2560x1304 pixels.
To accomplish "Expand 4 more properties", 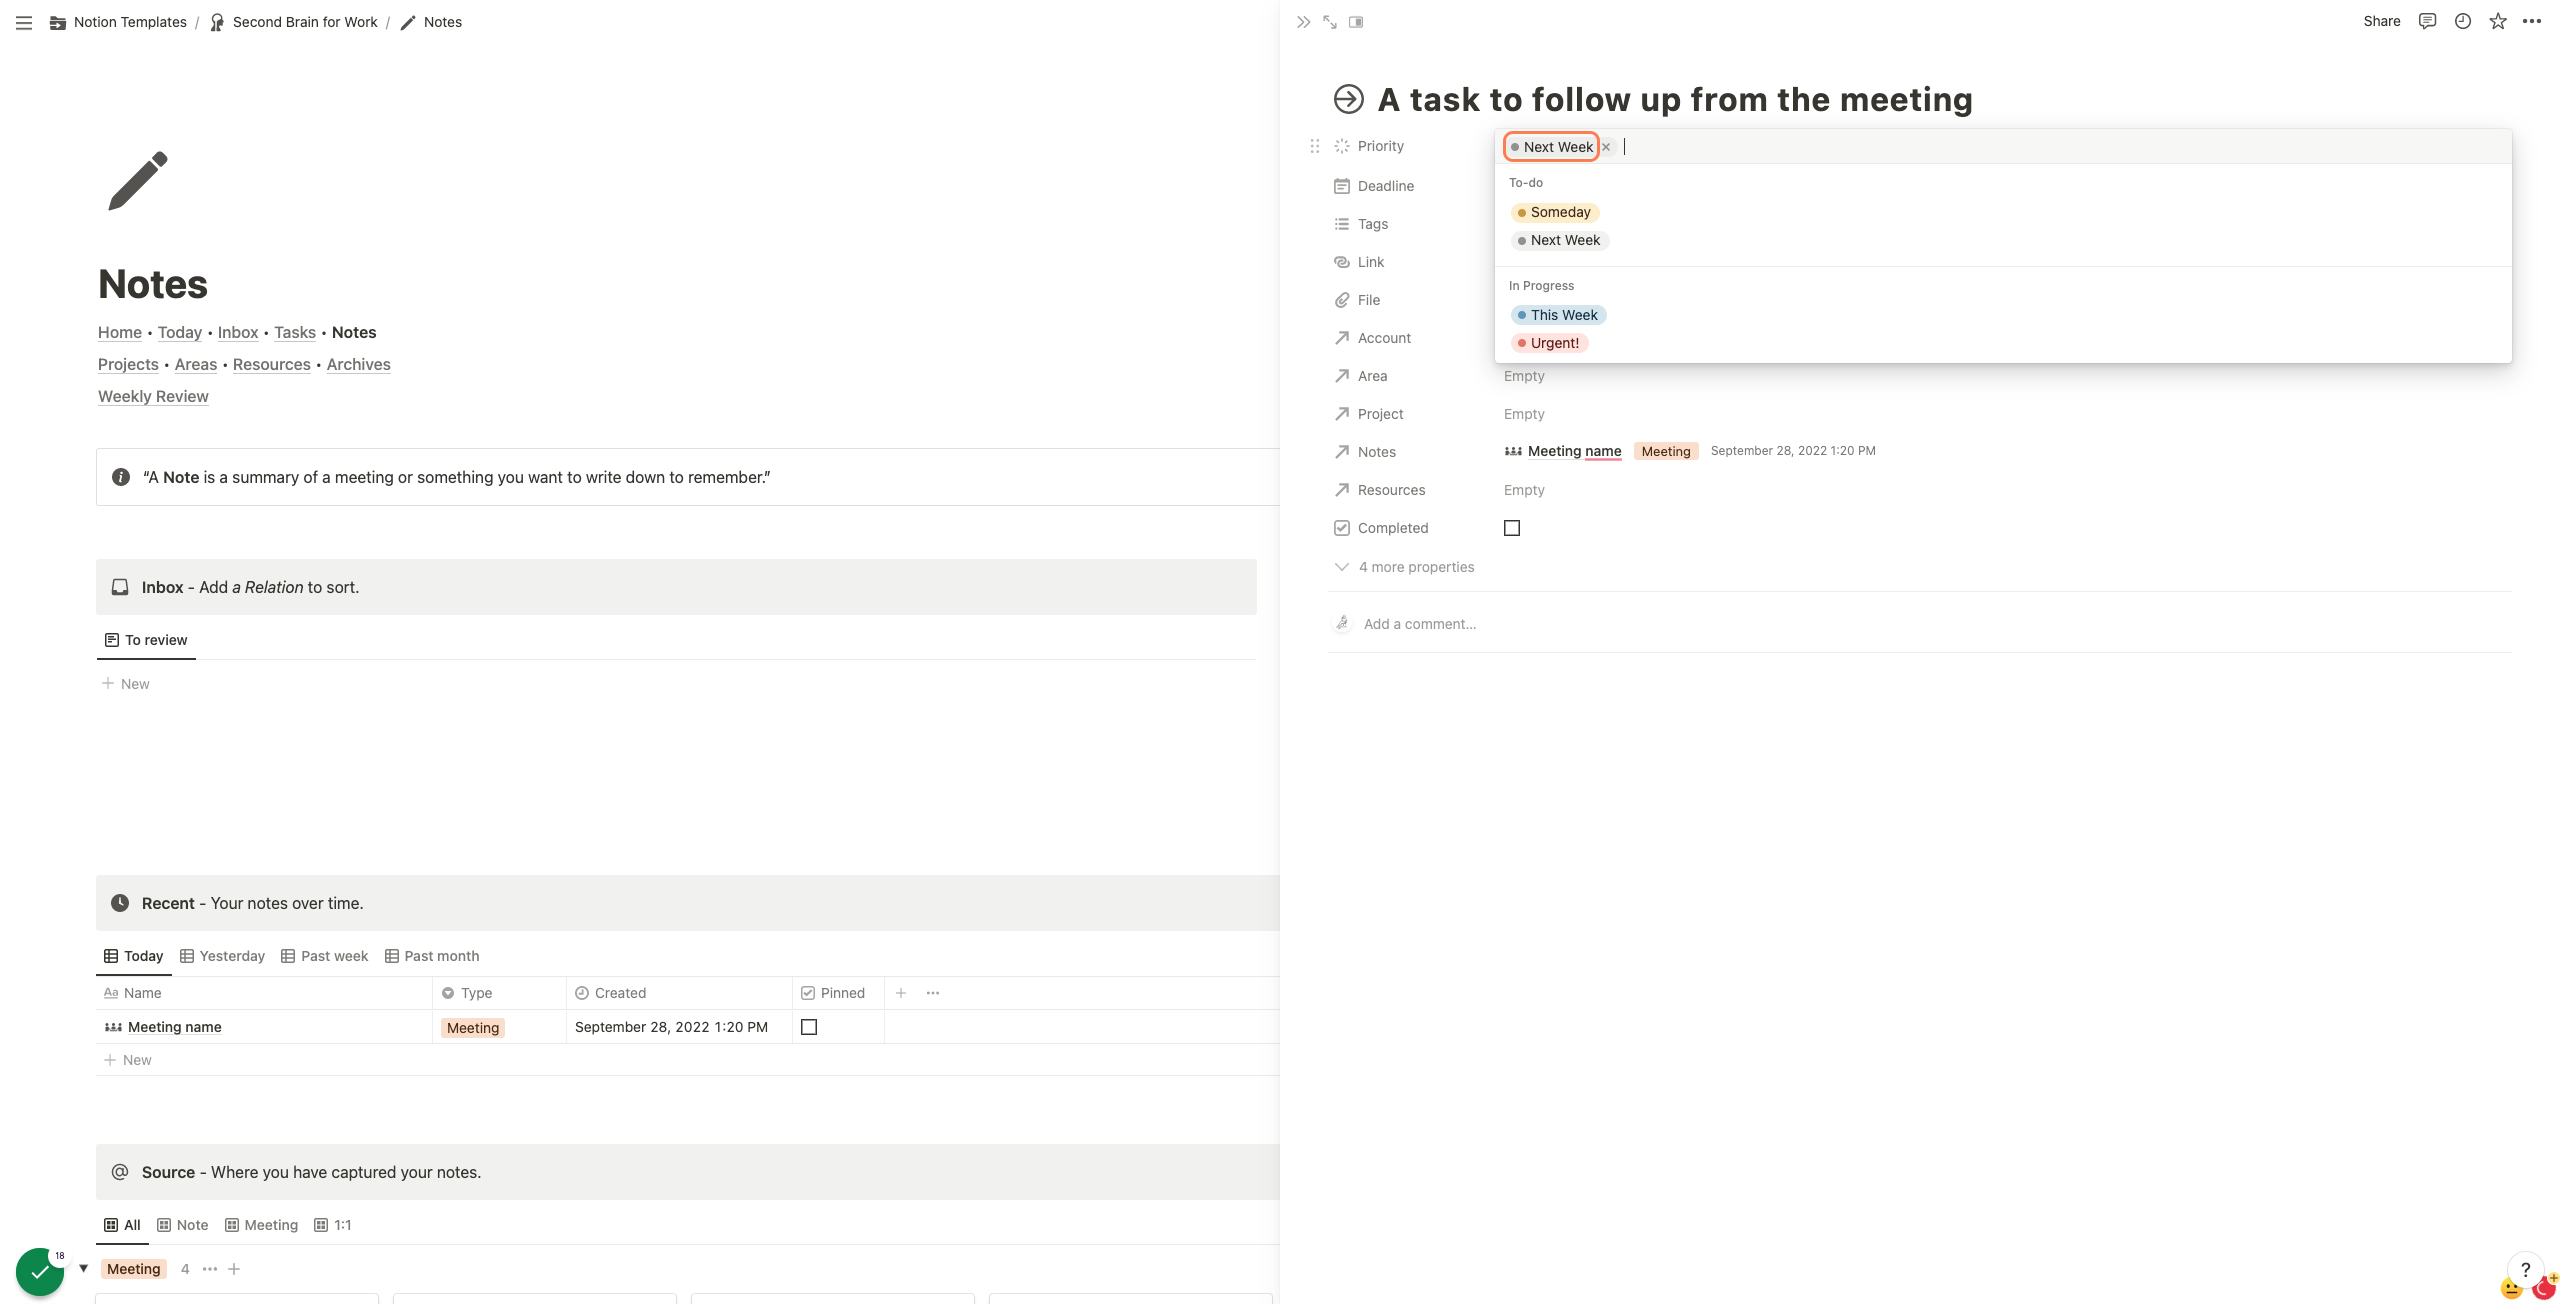I will (1404, 567).
